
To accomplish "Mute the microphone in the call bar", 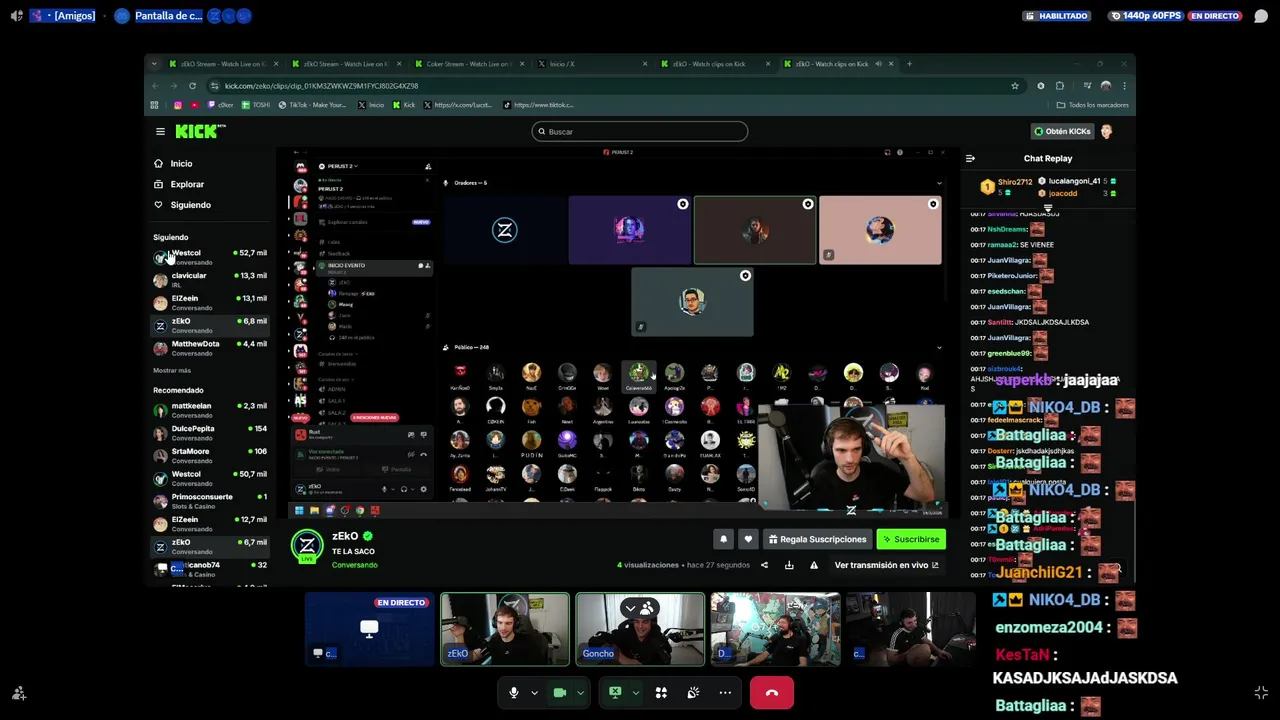I will [x=514, y=692].
